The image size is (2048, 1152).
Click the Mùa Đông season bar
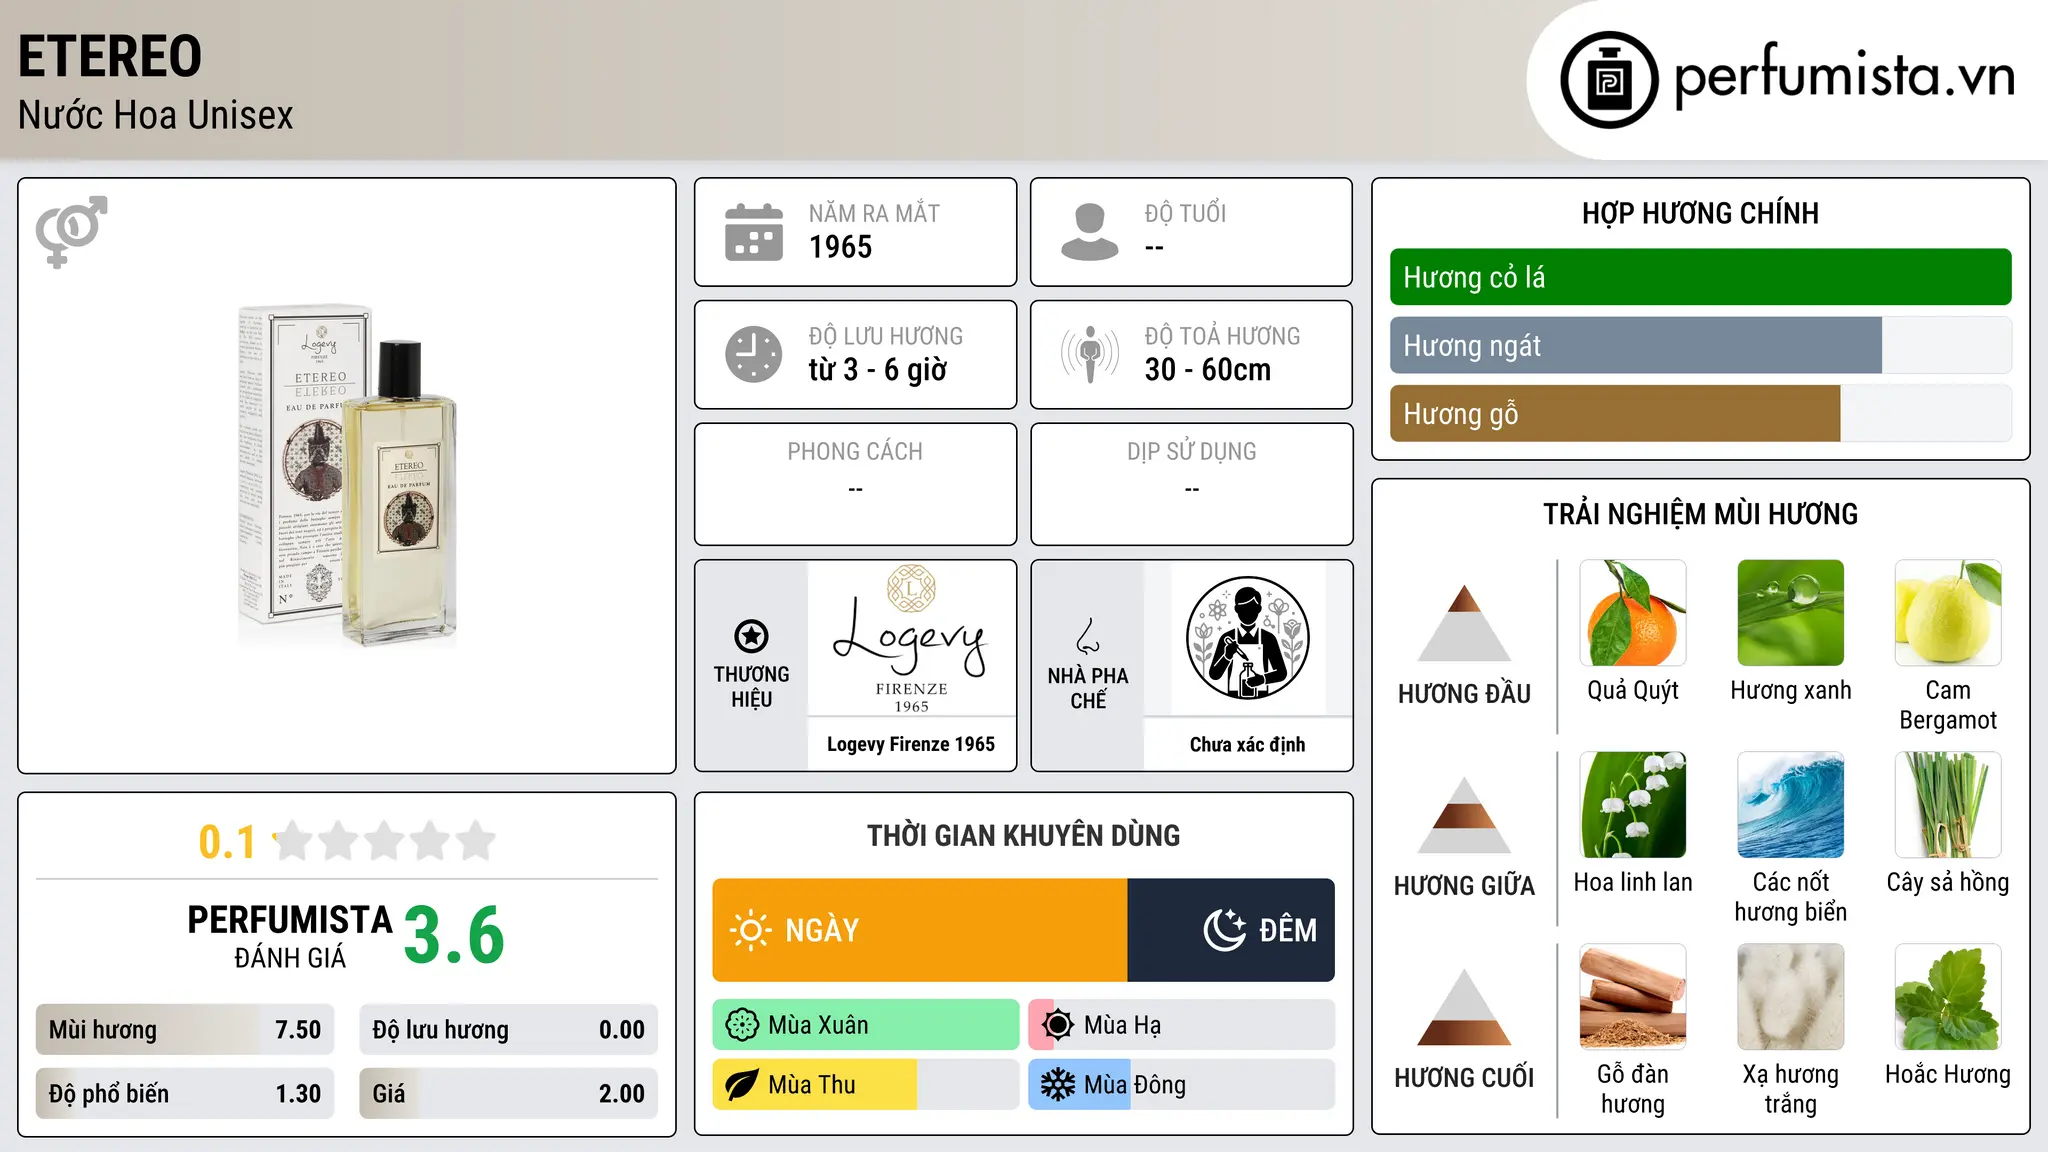(1182, 1085)
